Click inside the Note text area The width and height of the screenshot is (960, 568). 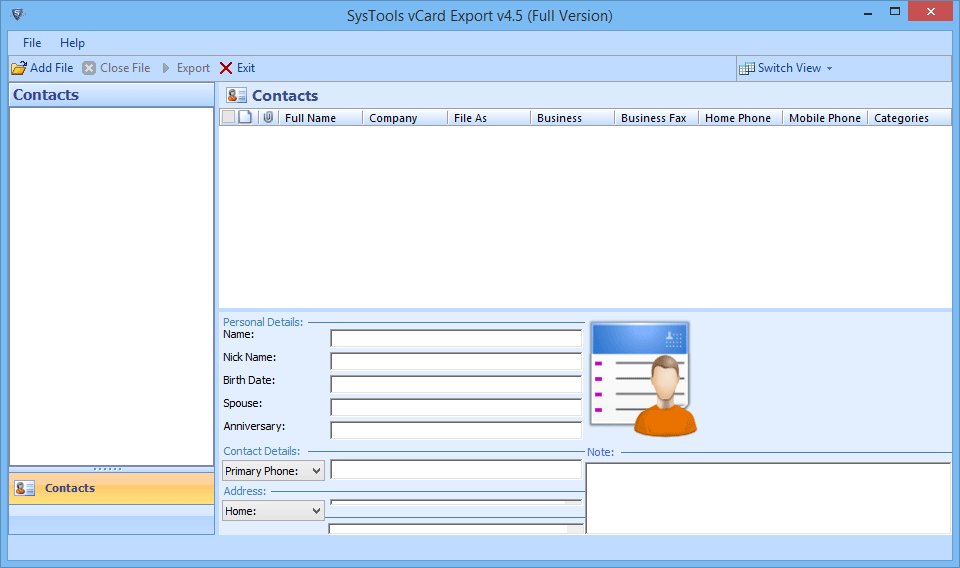coord(768,498)
